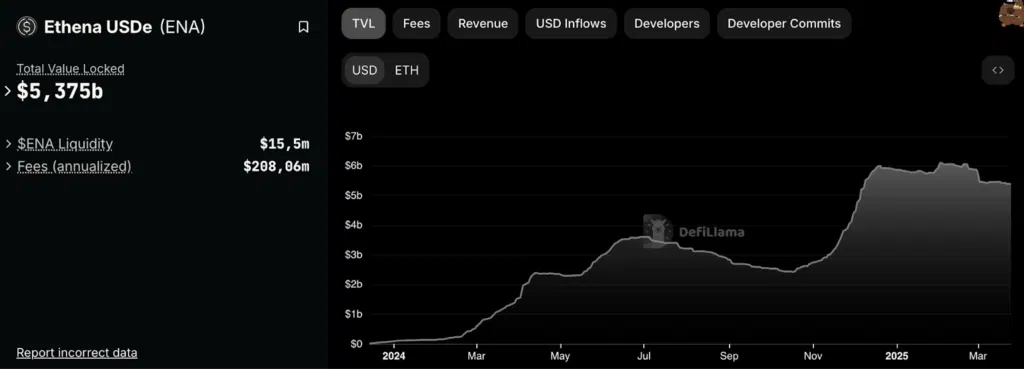
Task: Open the embed chart code icon
Action: 998,71
